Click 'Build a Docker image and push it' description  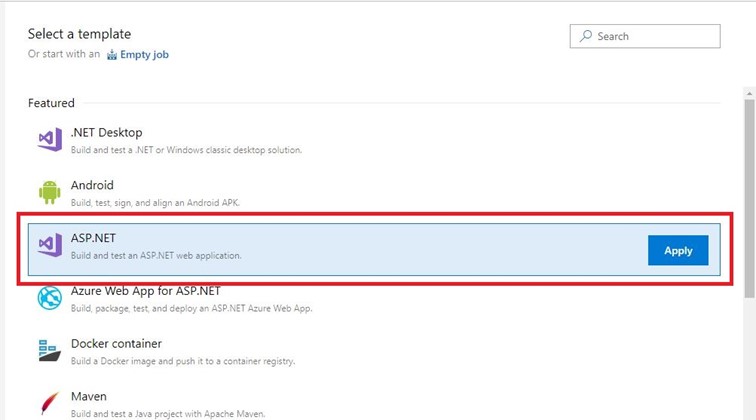(183, 361)
